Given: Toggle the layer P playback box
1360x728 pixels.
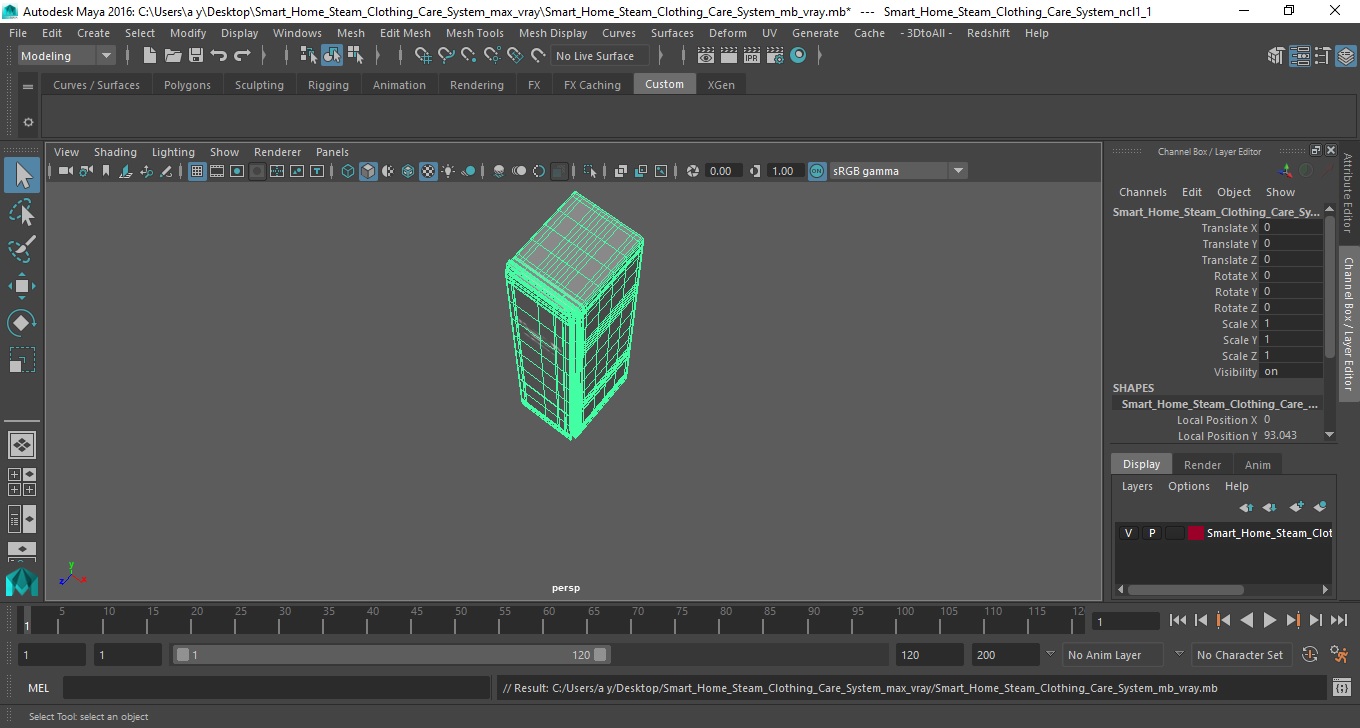Looking at the screenshot, I should (x=1151, y=533).
